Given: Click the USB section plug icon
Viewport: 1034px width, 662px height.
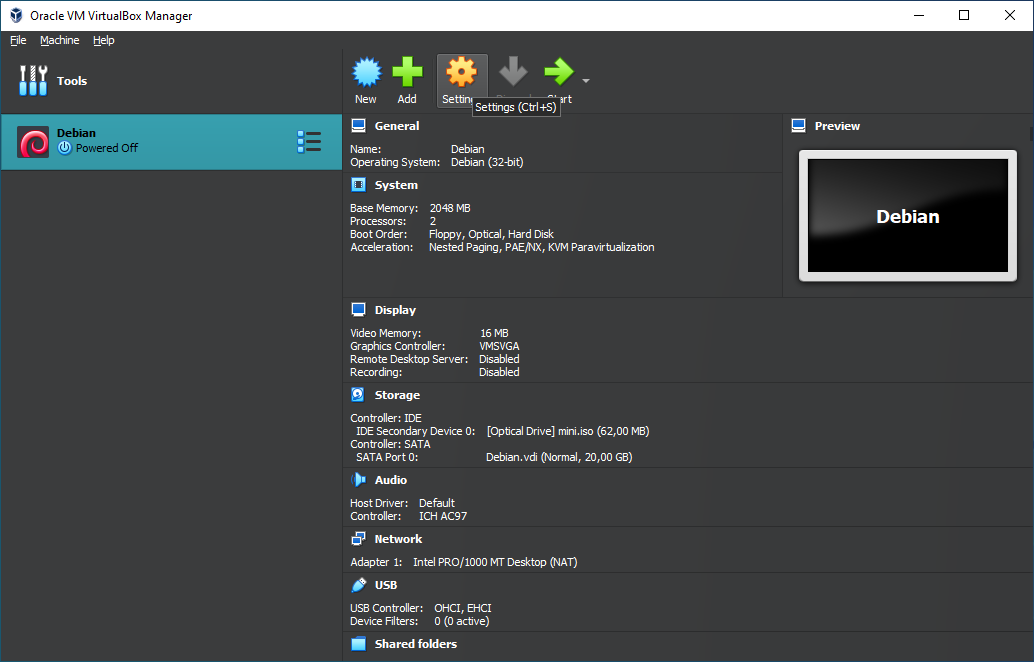Looking at the screenshot, I should pyautogui.click(x=359, y=585).
